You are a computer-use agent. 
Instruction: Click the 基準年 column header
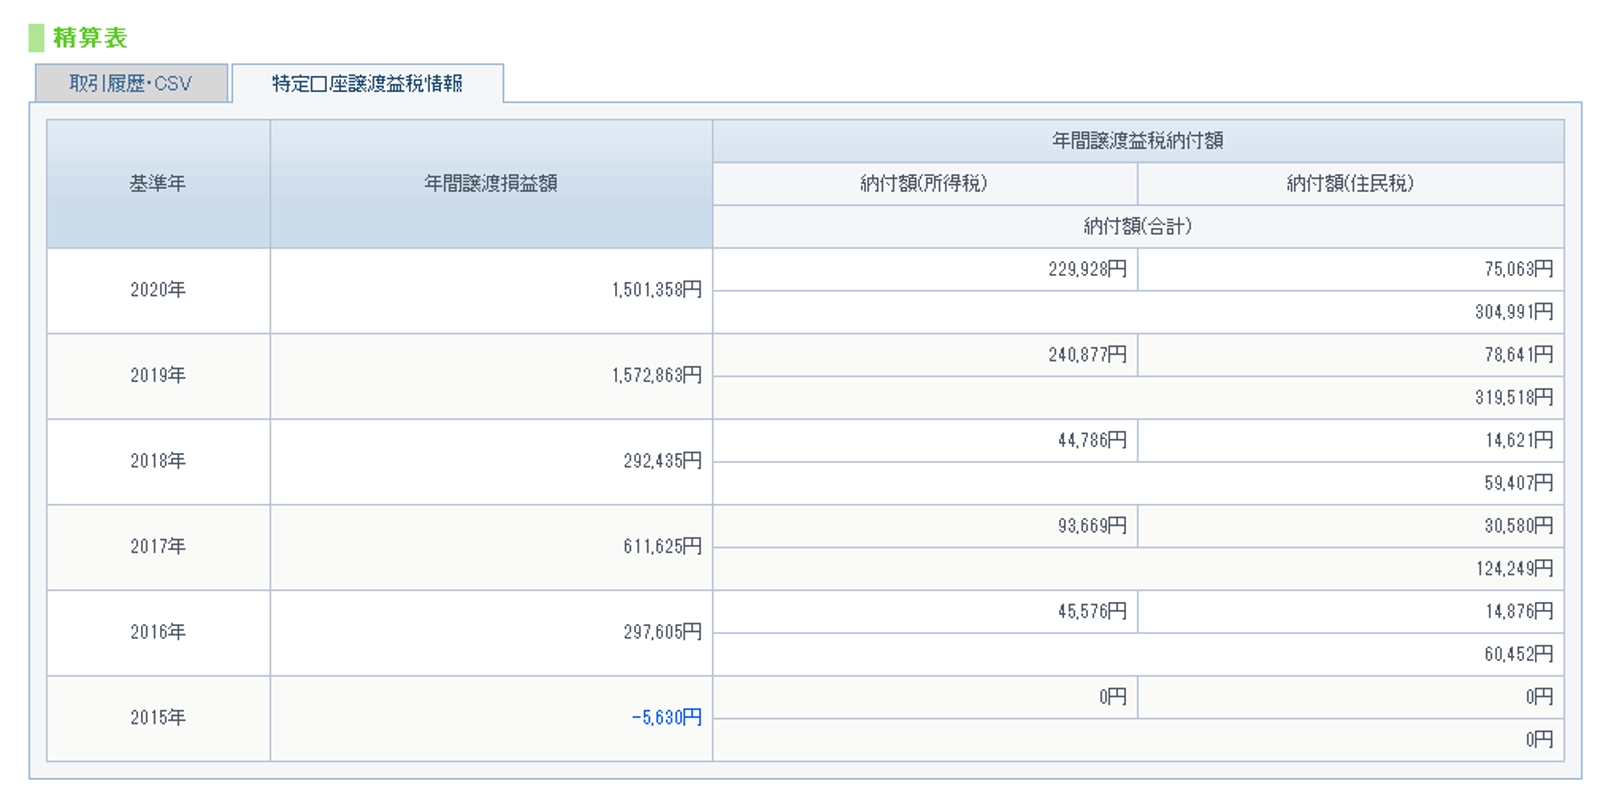point(158,184)
